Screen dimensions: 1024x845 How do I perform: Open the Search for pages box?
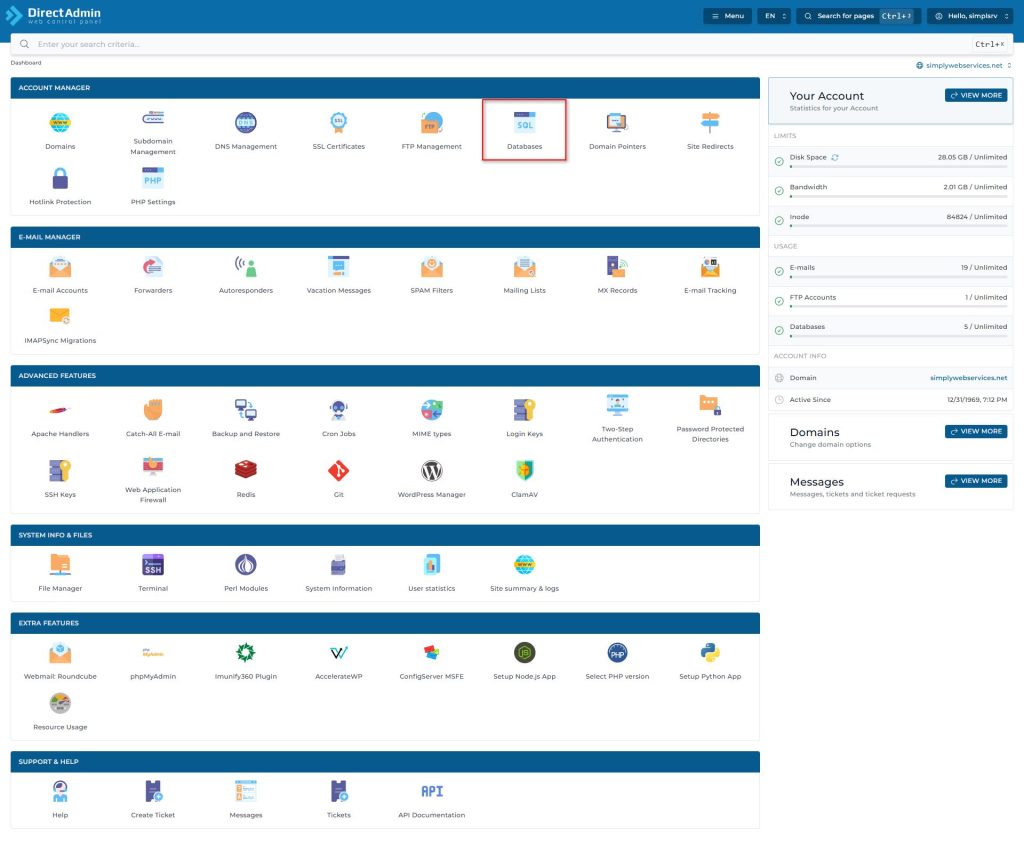click(858, 16)
